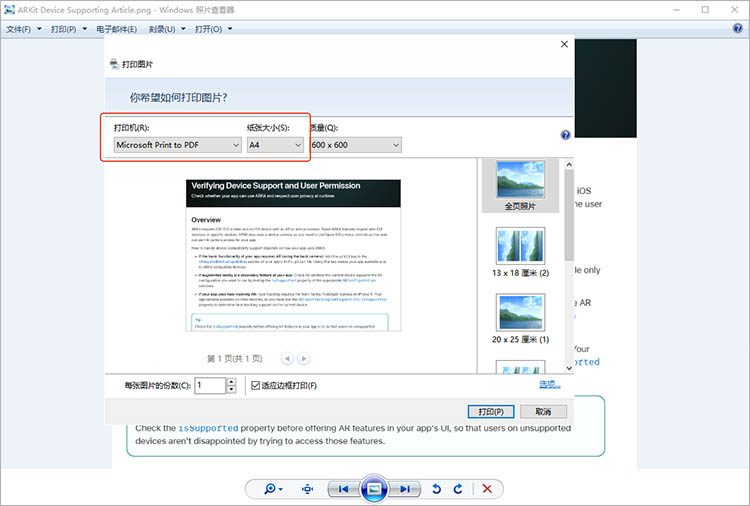The width and height of the screenshot is (750, 506).
Task: Open the 打印(P) menu in toolbar
Action: tap(64, 29)
